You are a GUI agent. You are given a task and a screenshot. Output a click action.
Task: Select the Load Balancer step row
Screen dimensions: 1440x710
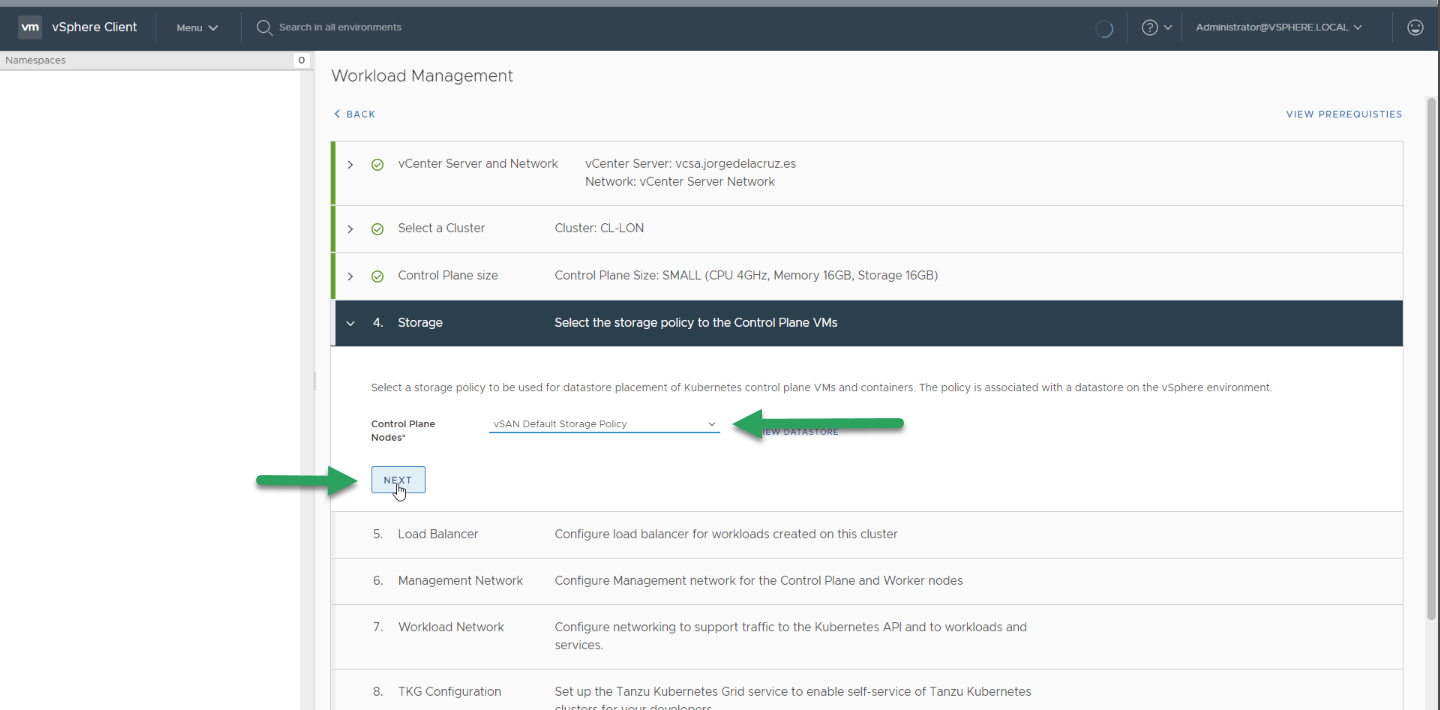pyautogui.click(x=867, y=534)
